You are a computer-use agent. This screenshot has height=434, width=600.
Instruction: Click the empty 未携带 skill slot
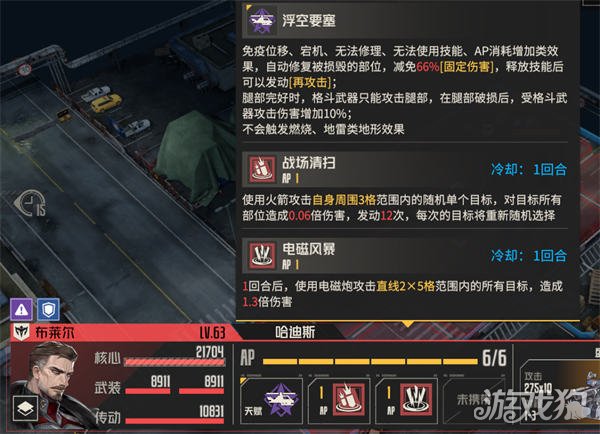474,401
